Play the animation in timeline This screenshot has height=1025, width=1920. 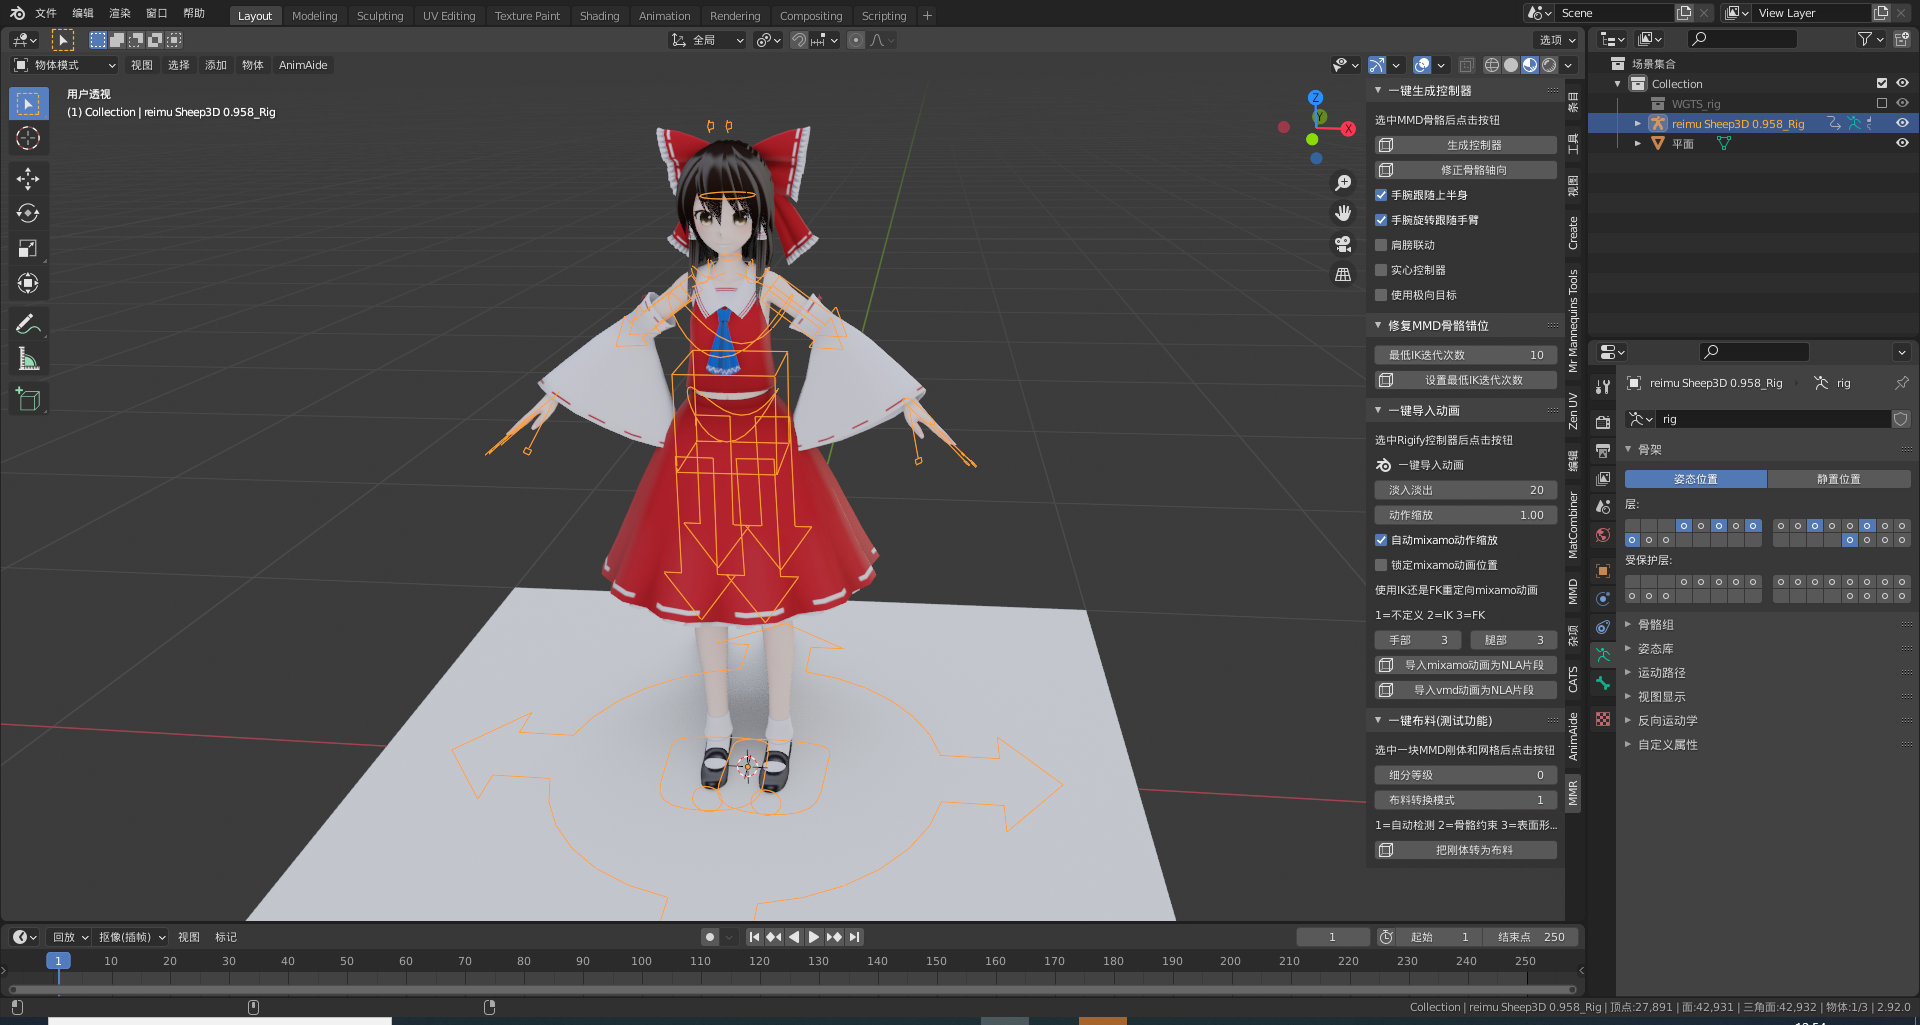[x=814, y=937]
